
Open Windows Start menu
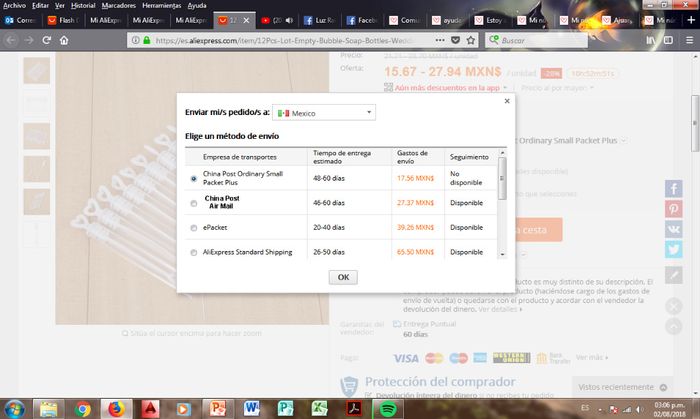tap(14, 409)
